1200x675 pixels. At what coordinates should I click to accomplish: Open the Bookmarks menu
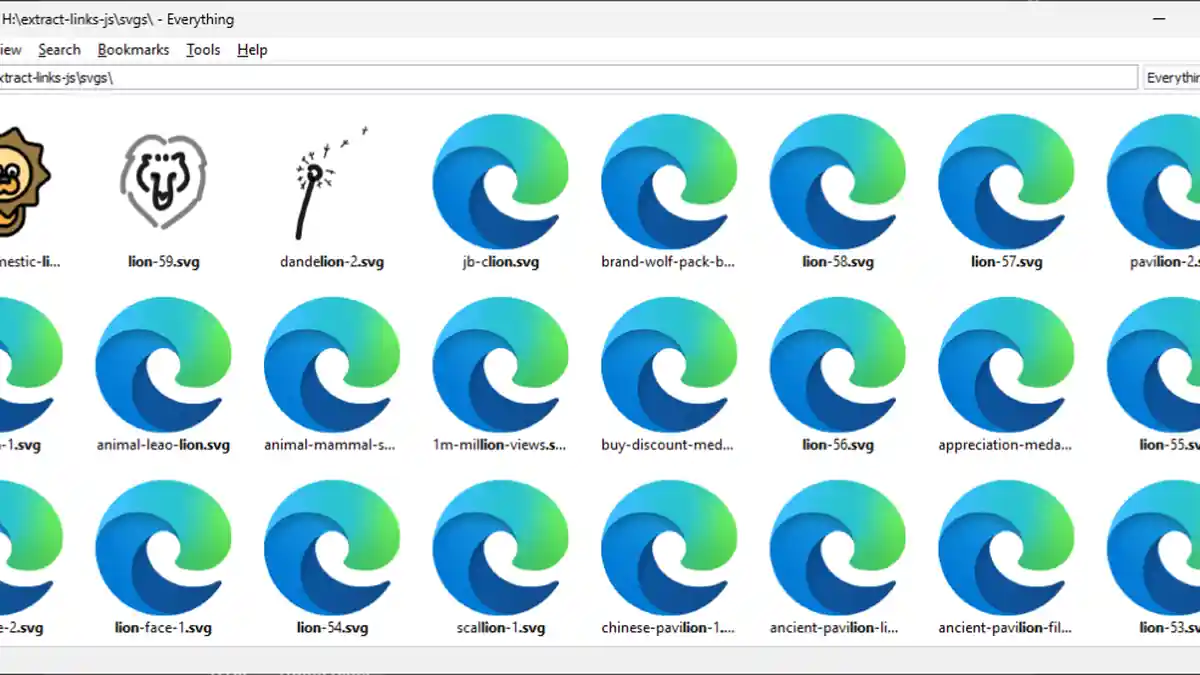coord(133,50)
